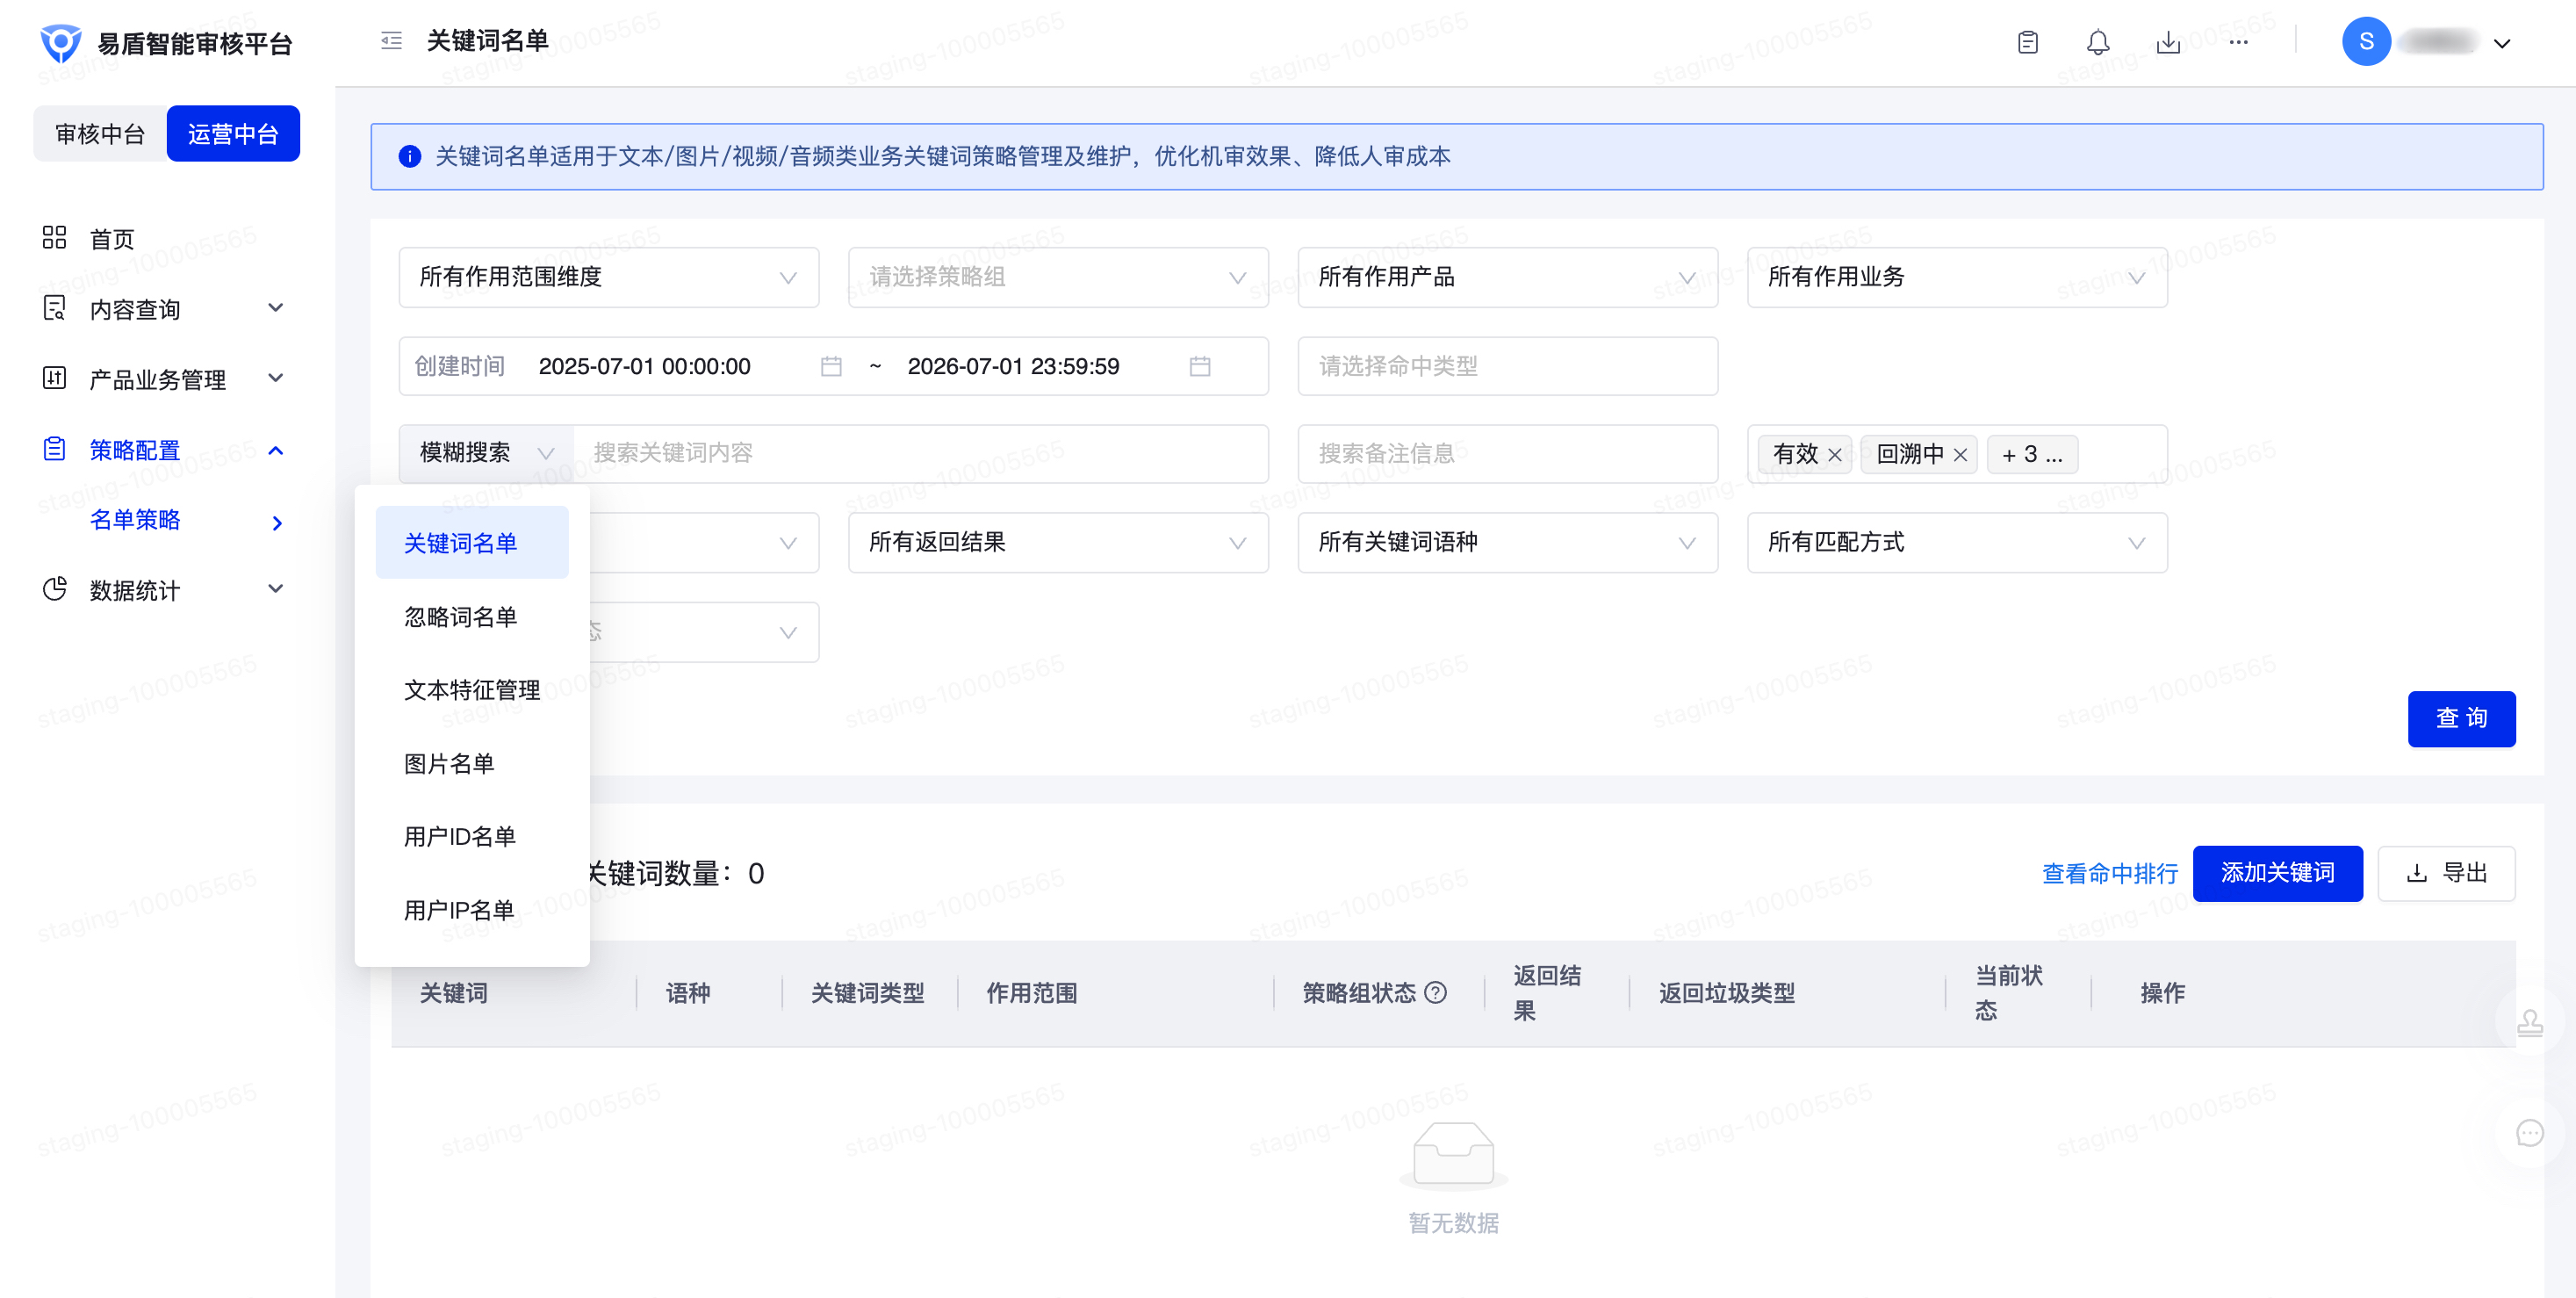Expand 数据统计 menu
This screenshot has height=1298, width=2576.
[x=166, y=590]
